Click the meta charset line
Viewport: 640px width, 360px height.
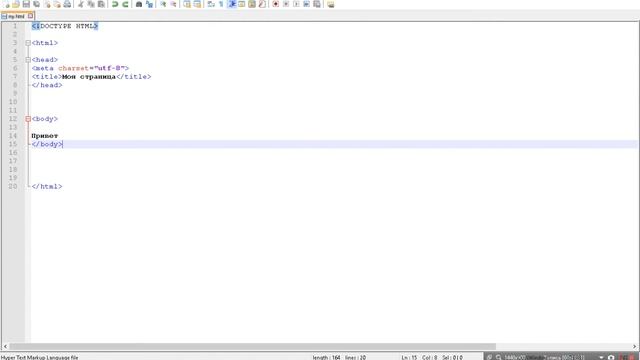(80, 68)
